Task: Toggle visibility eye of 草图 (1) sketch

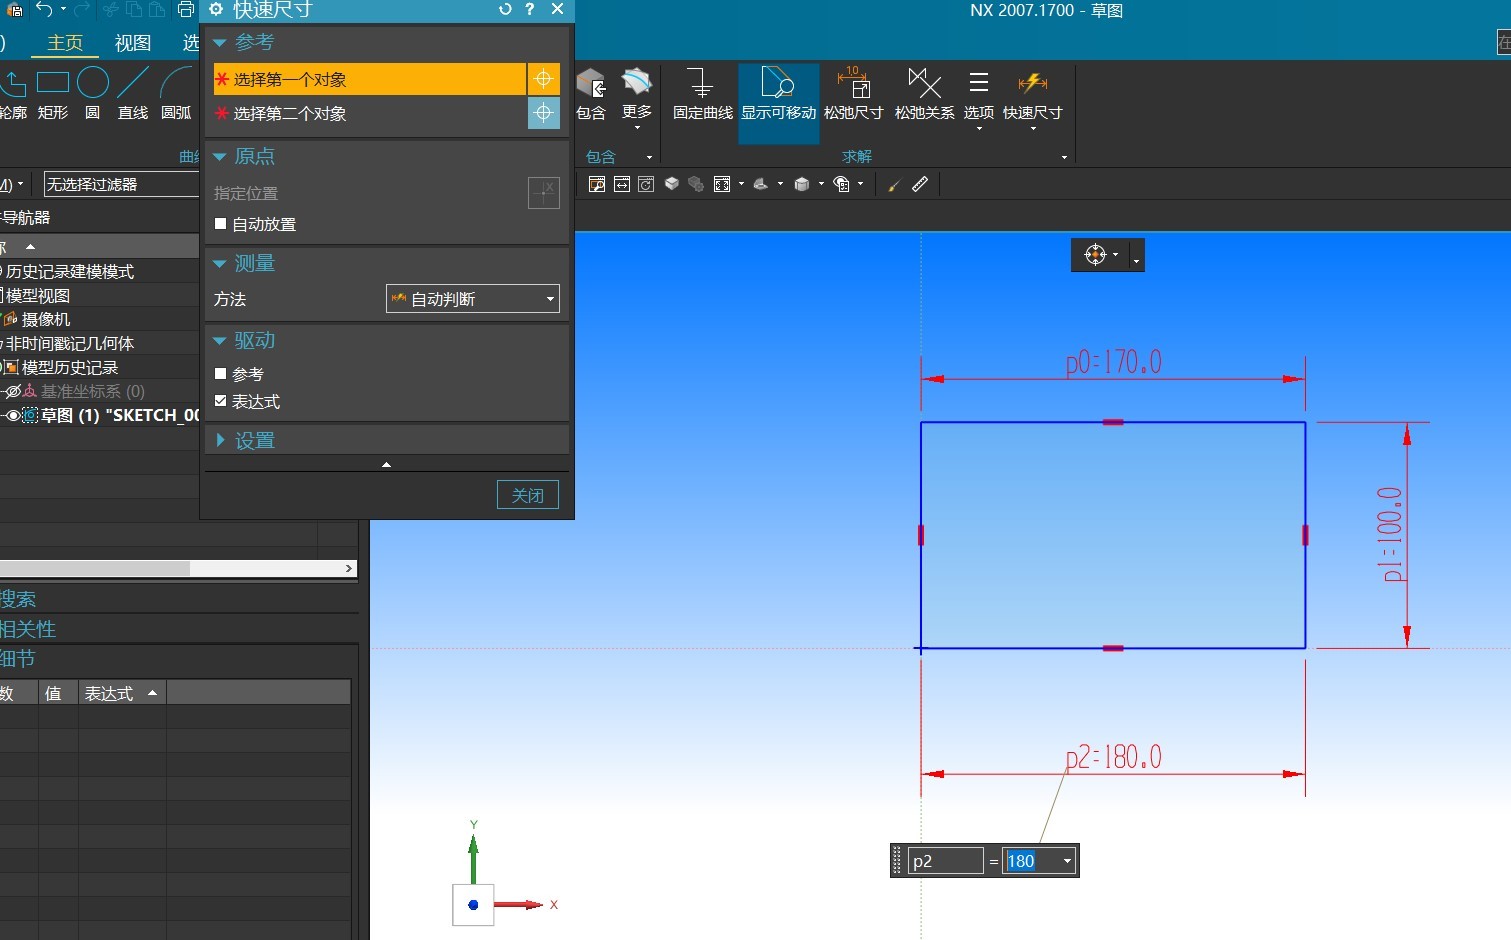Action: [13, 415]
